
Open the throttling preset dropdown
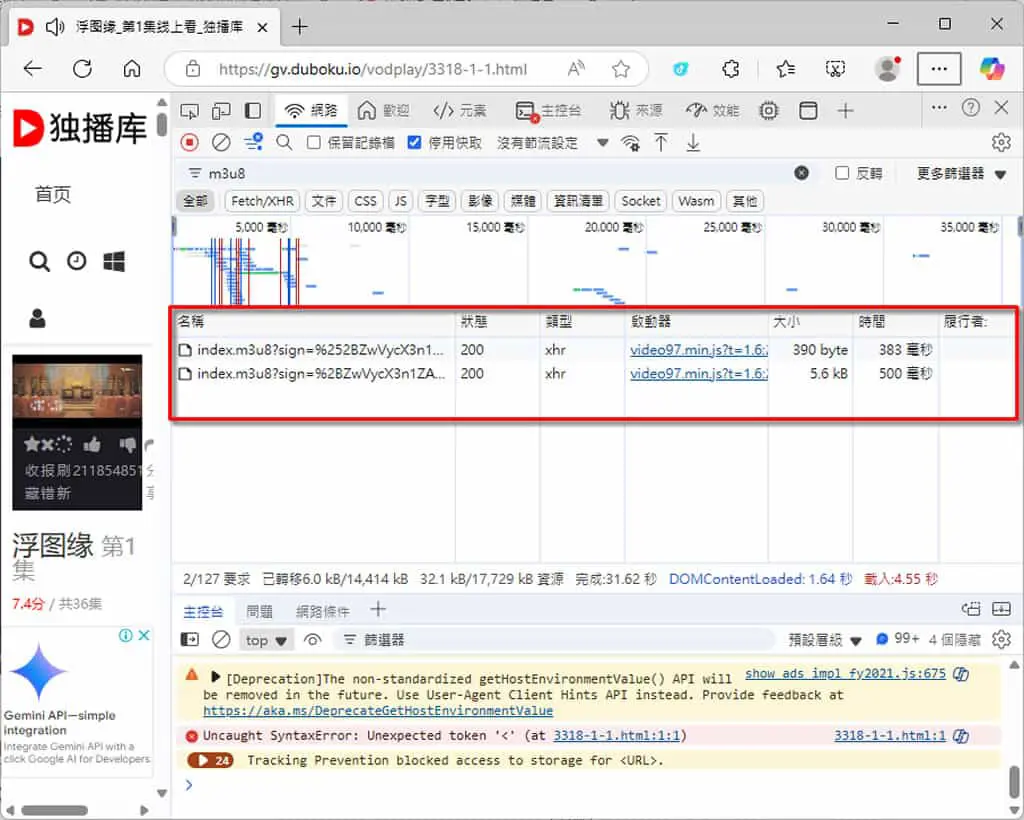[x=552, y=143]
